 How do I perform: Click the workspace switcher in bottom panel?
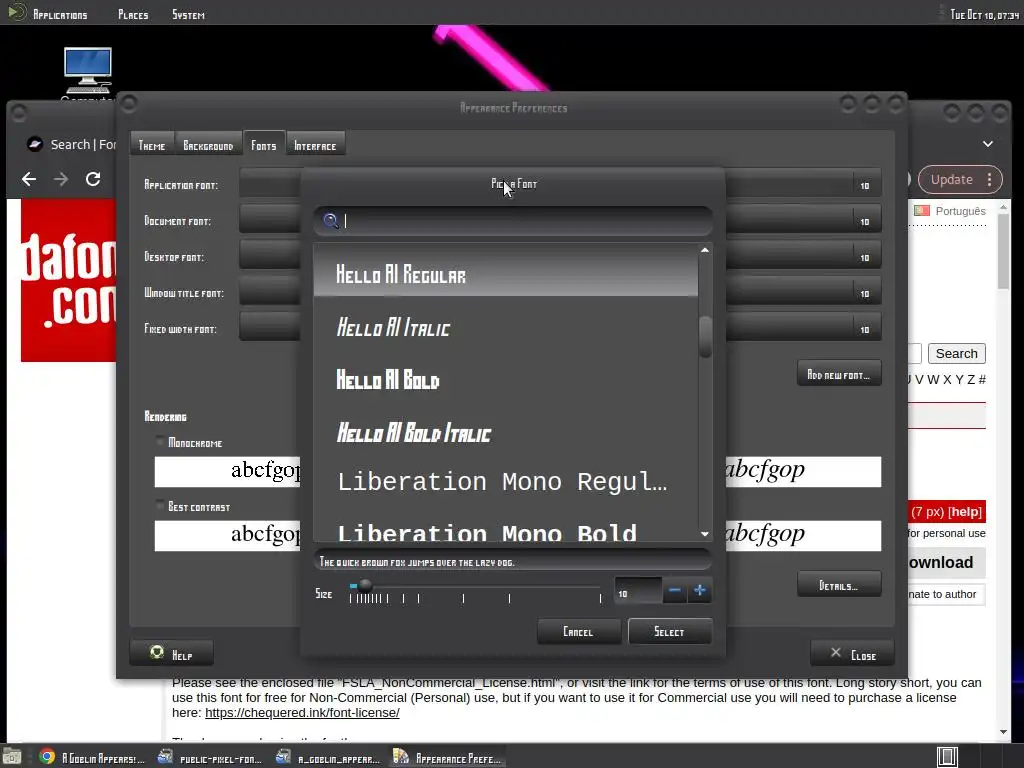tap(947, 757)
